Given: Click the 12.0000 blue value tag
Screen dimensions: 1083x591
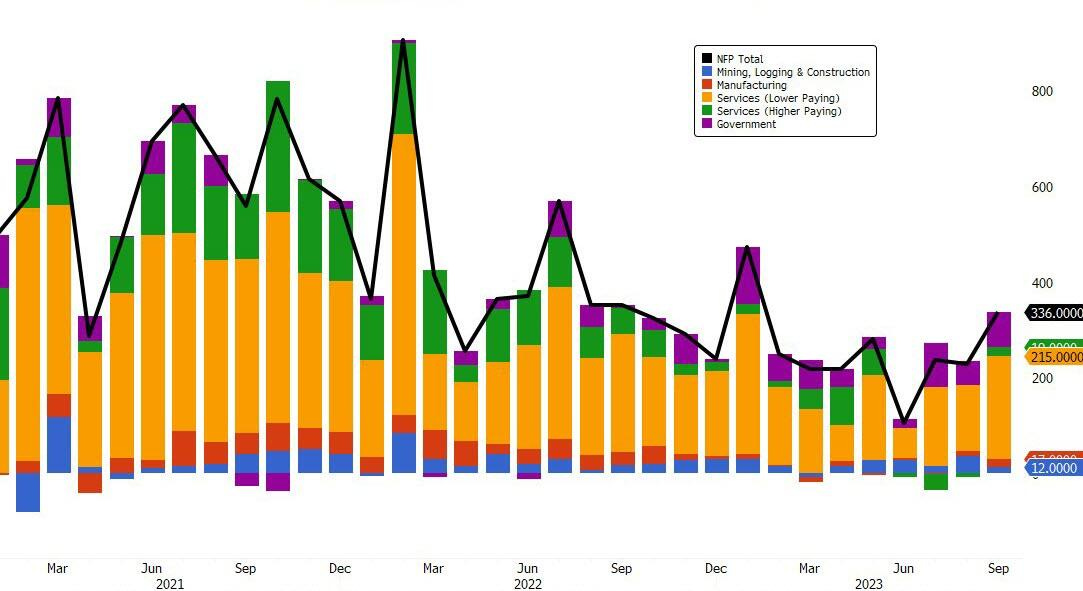Looking at the screenshot, I should (x=1055, y=468).
